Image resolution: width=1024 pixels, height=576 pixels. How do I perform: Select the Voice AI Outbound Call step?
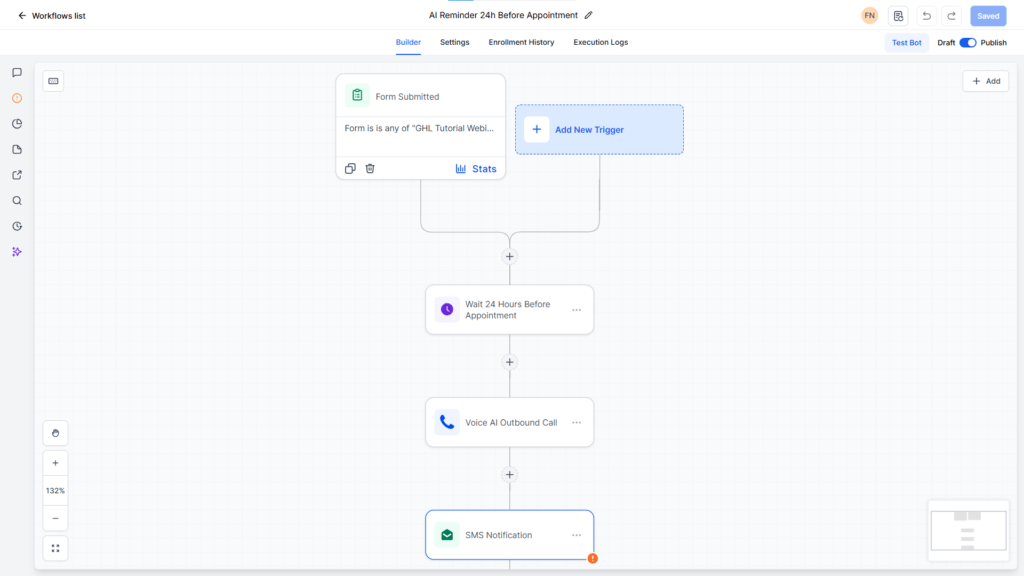509,423
